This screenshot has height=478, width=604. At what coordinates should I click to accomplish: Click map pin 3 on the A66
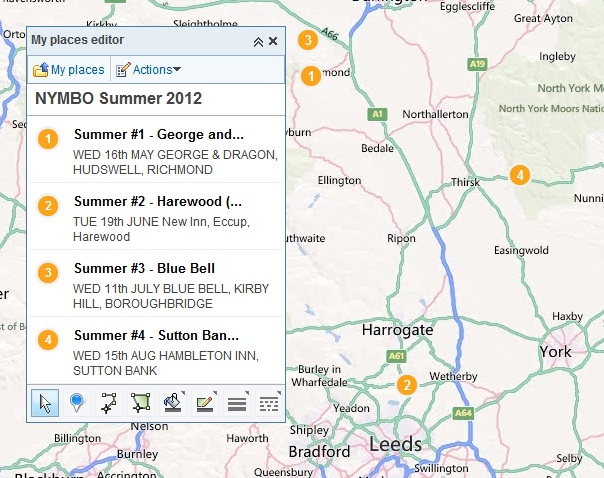pos(308,40)
